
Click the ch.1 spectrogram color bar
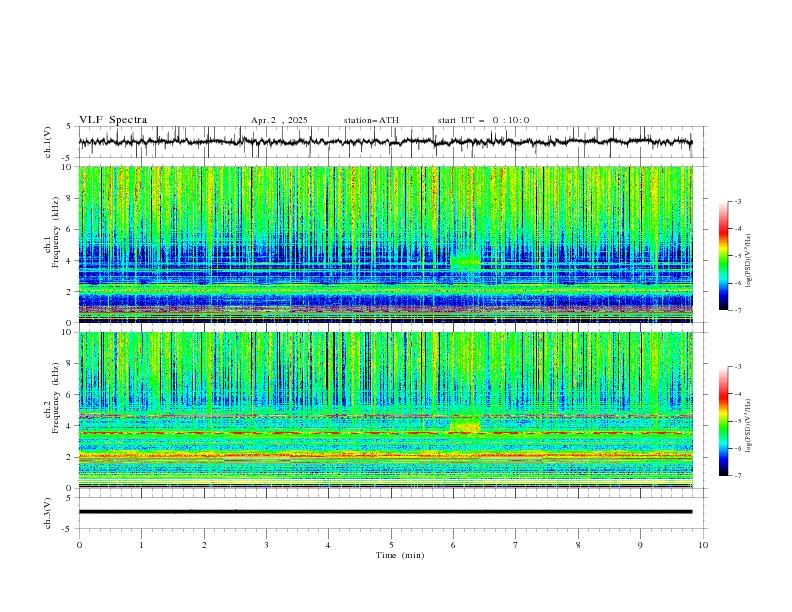723,256
